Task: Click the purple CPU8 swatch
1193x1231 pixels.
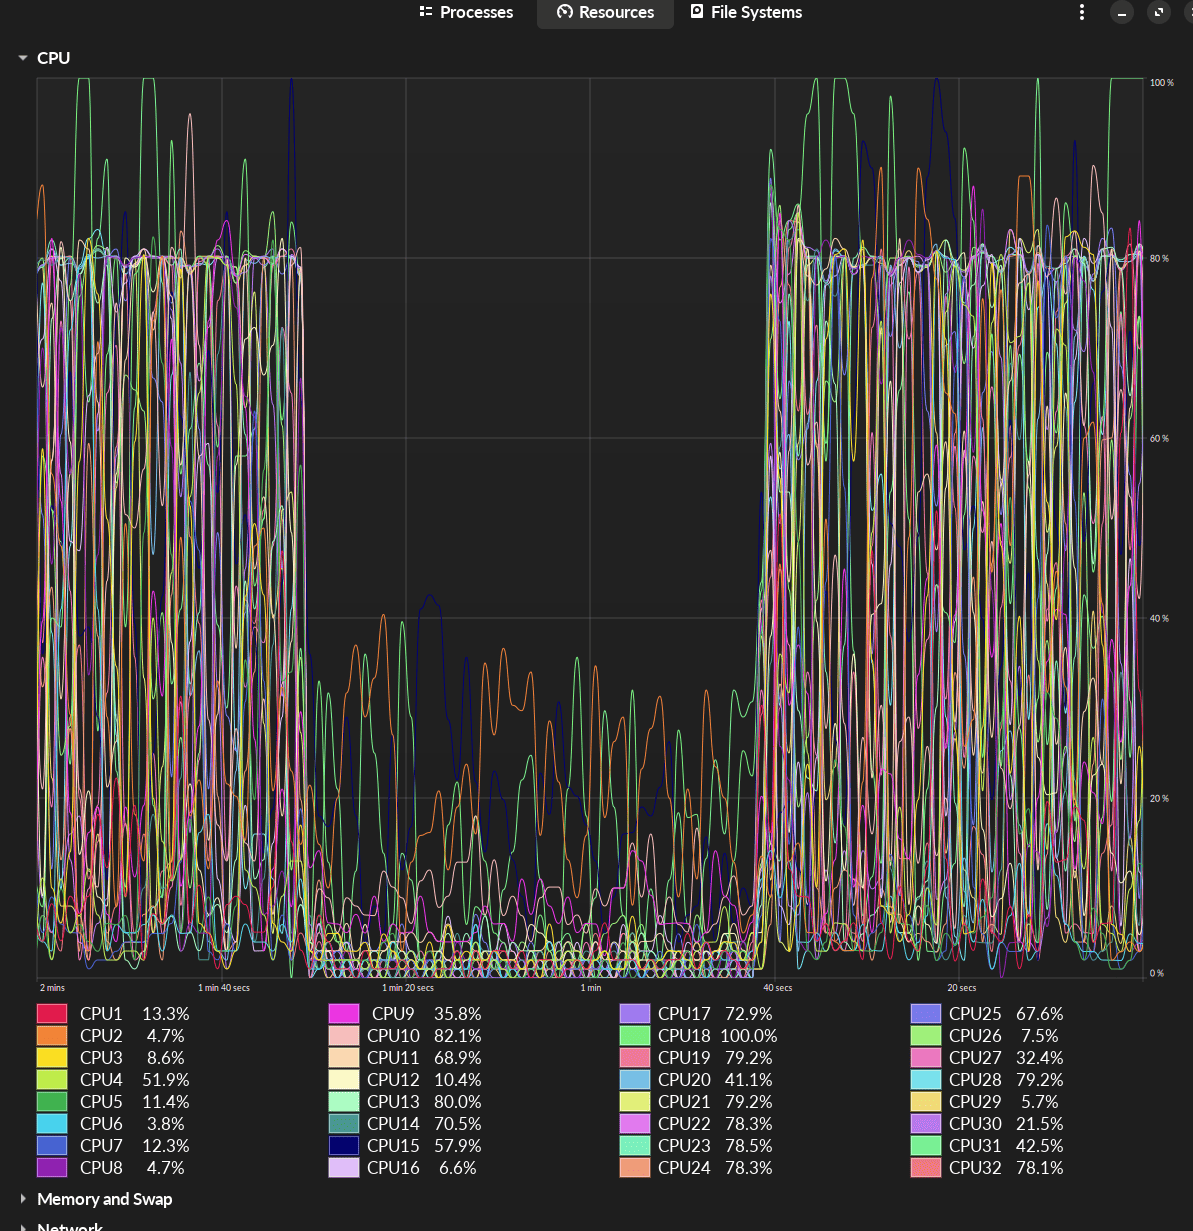Action: (x=52, y=1168)
